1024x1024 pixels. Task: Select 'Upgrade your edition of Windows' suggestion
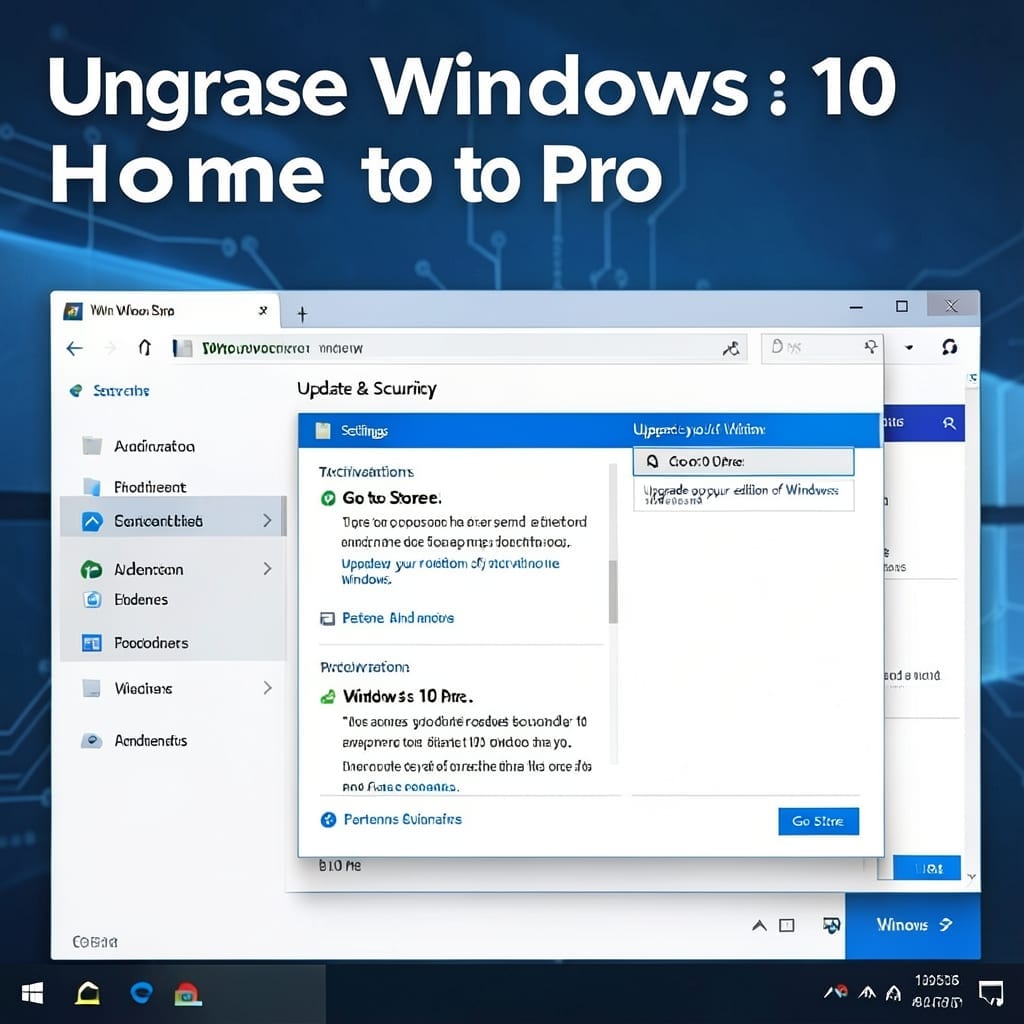point(743,494)
